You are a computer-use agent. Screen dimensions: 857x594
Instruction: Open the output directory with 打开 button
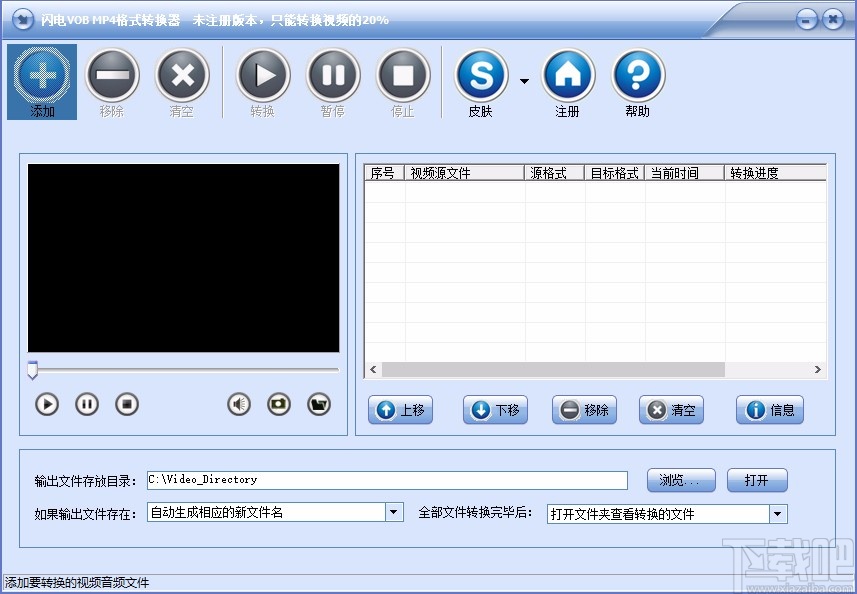(x=757, y=480)
